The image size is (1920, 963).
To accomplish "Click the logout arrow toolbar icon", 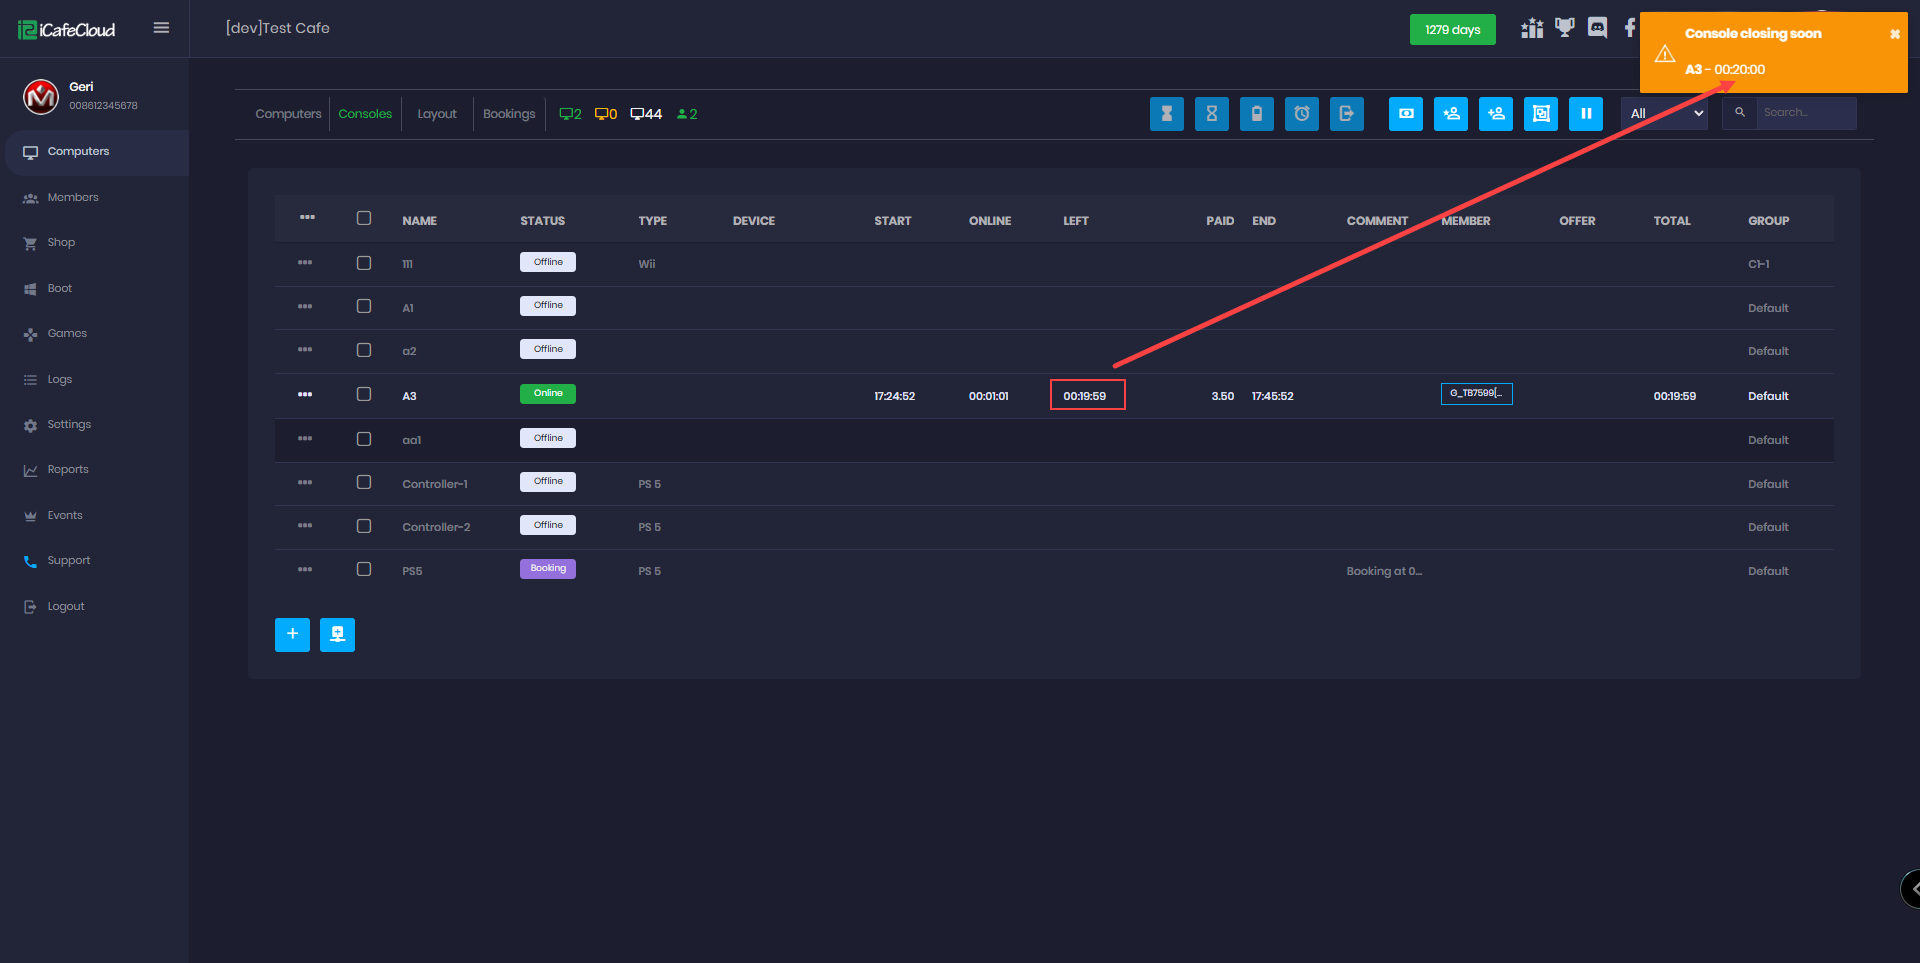I will point(1346,114).
